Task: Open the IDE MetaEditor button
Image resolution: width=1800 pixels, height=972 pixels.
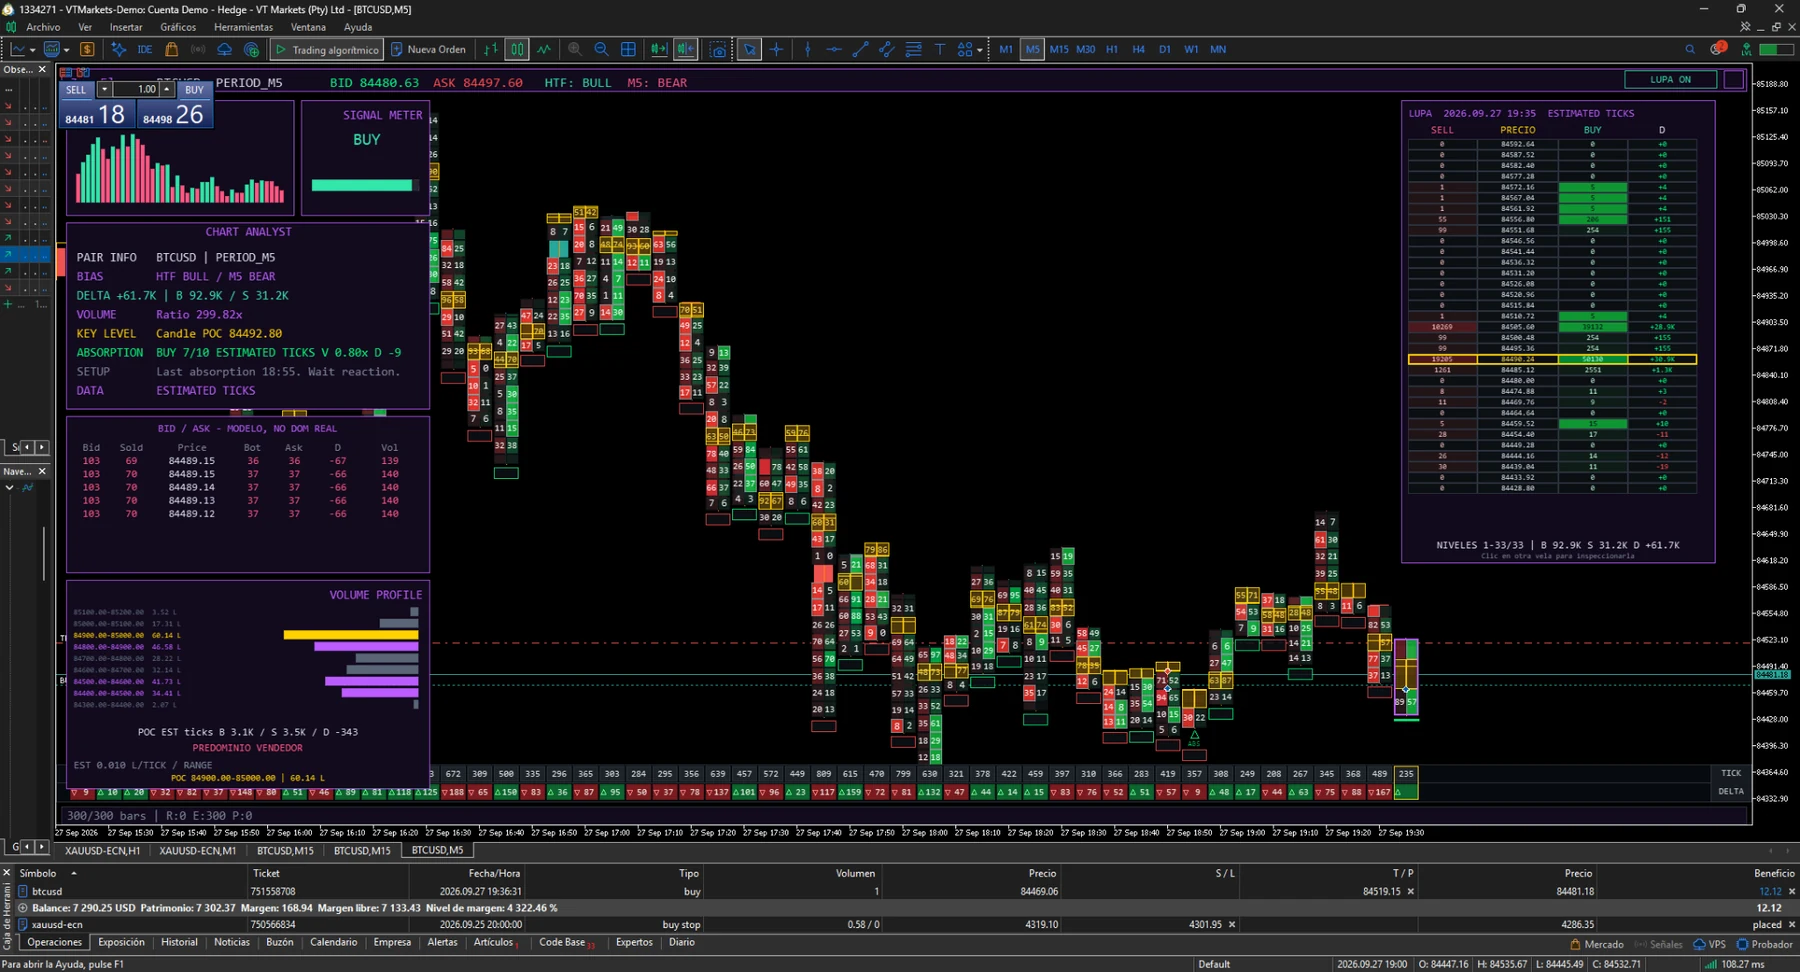Action: coord(145,49)
